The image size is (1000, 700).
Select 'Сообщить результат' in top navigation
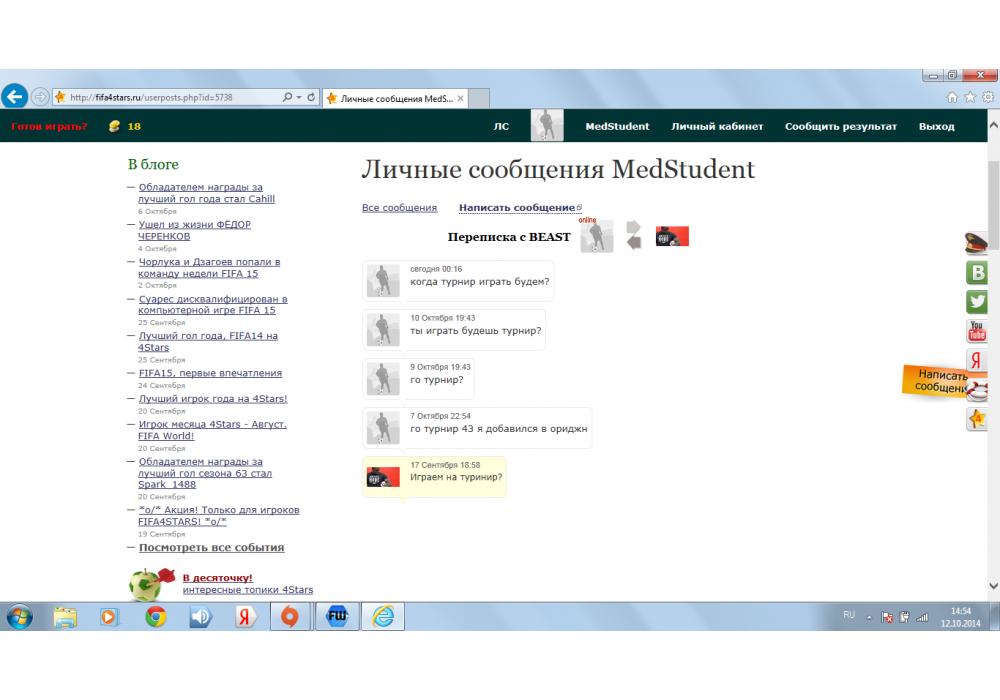pyautogui.click(x=840, y=127)
